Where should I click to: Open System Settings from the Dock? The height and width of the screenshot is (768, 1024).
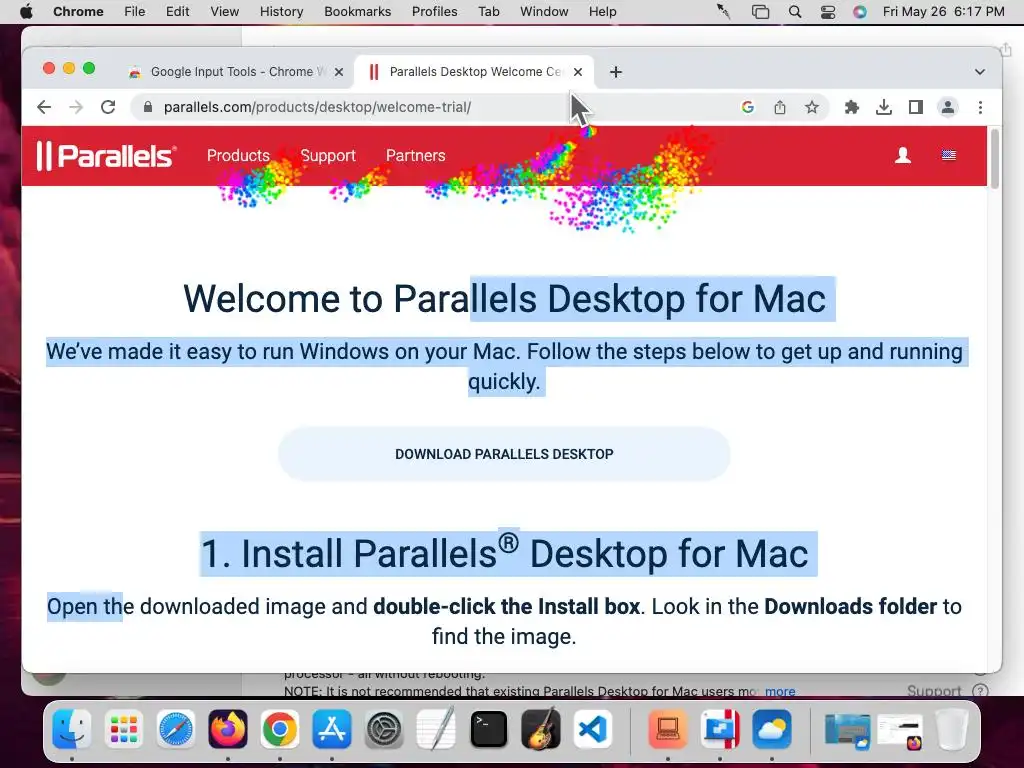coord(384,729)
